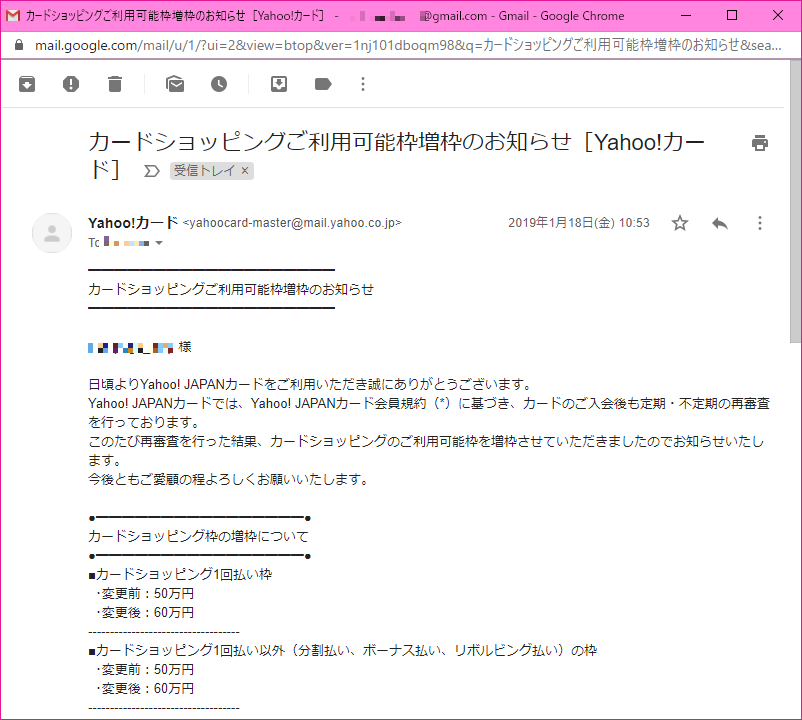Open the message's three-dot options menu
This screenshot has height=720, width=802.
click(760, 223)
